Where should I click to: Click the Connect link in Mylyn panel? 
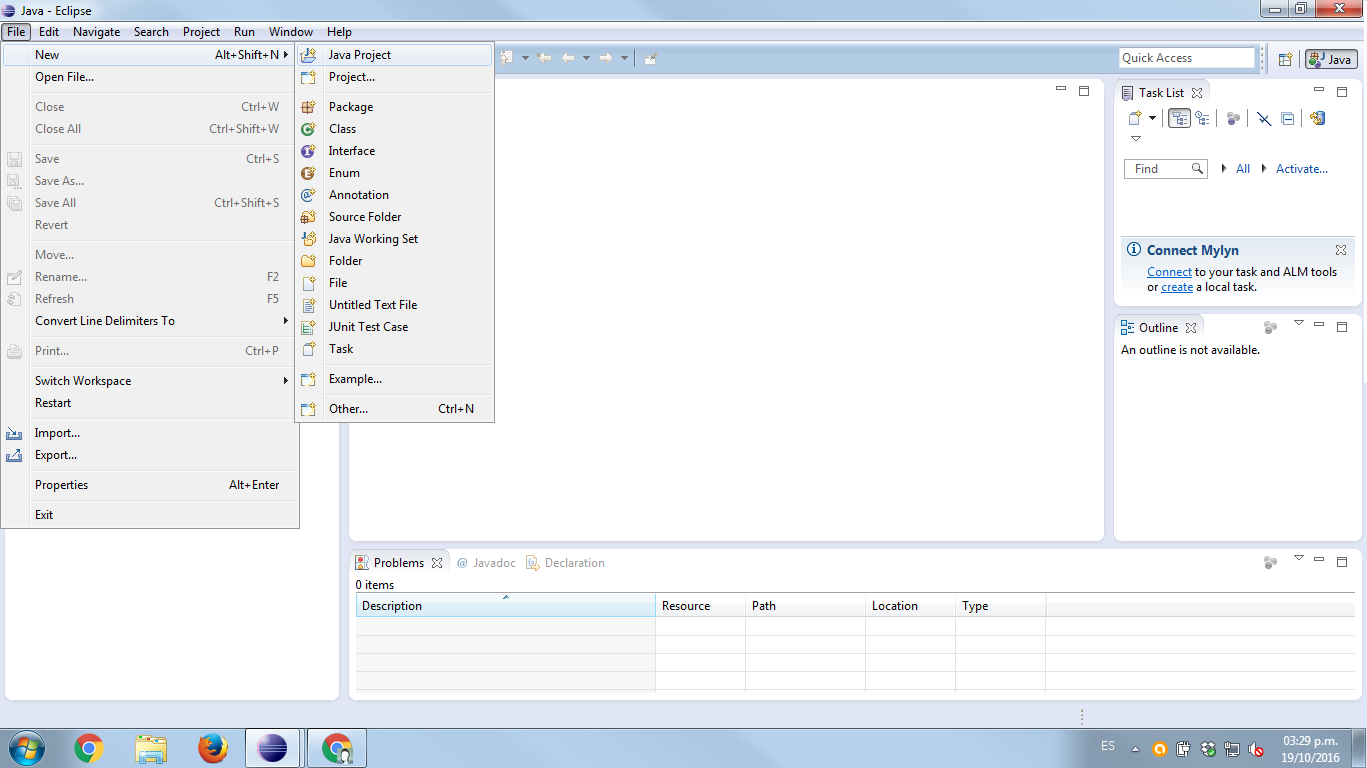1169,272
